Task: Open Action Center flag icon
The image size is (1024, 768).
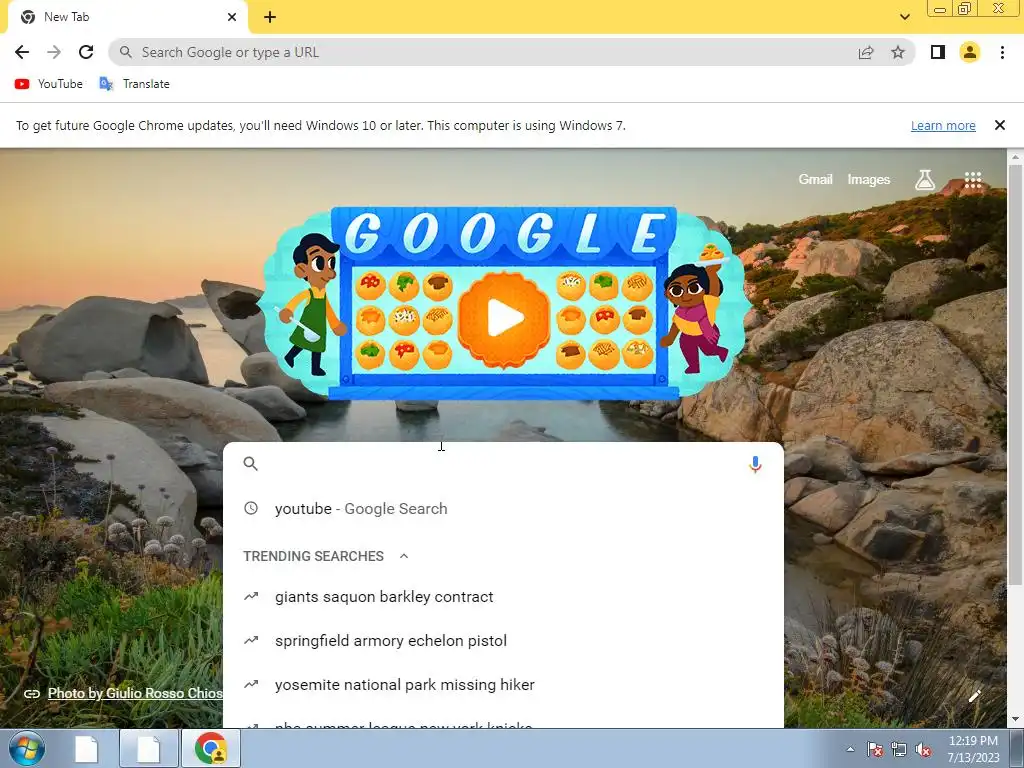Action: tap(874, 749)
